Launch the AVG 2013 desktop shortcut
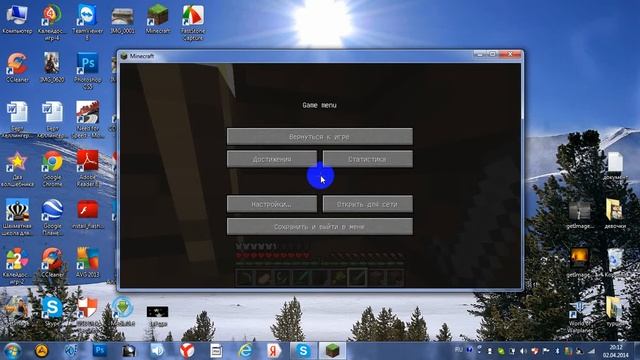Screen dimensions: 640x360 (87, 262)
